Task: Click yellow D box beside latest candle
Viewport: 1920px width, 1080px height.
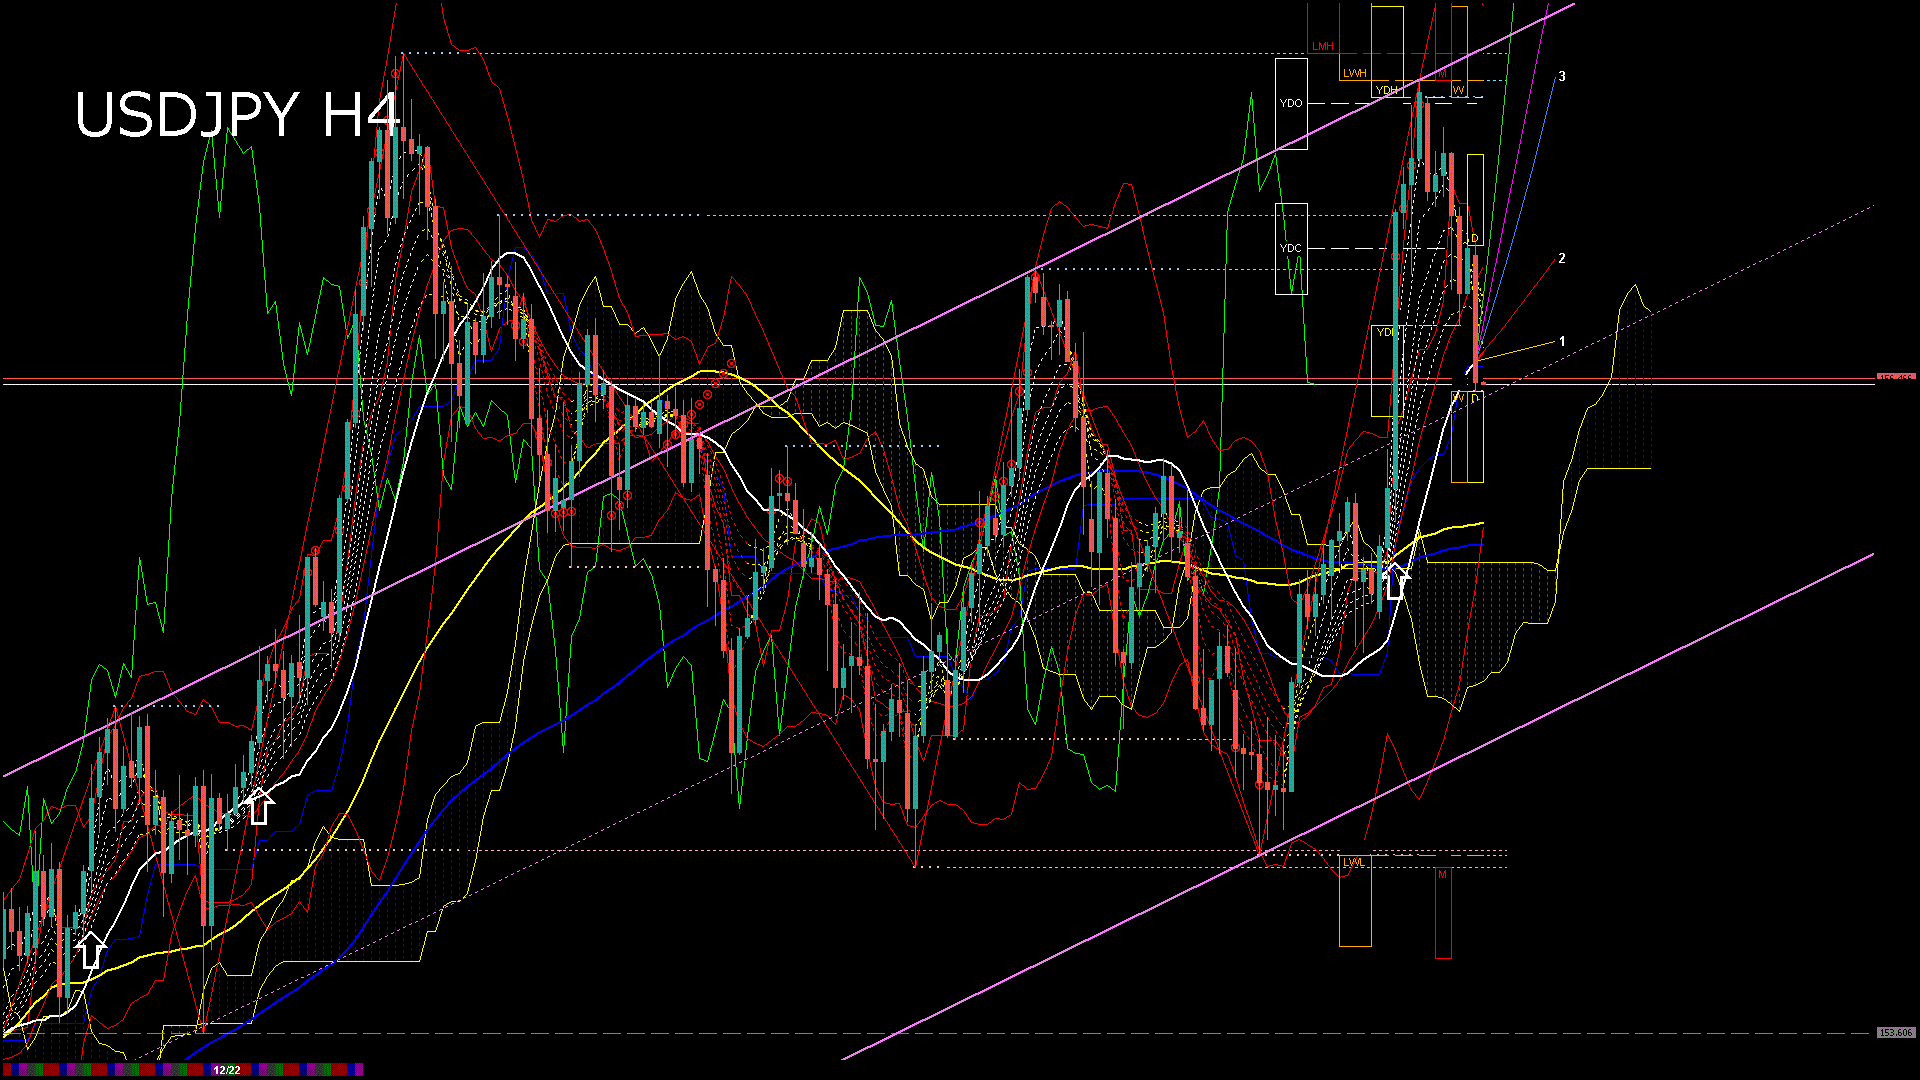Action: 1474,238
